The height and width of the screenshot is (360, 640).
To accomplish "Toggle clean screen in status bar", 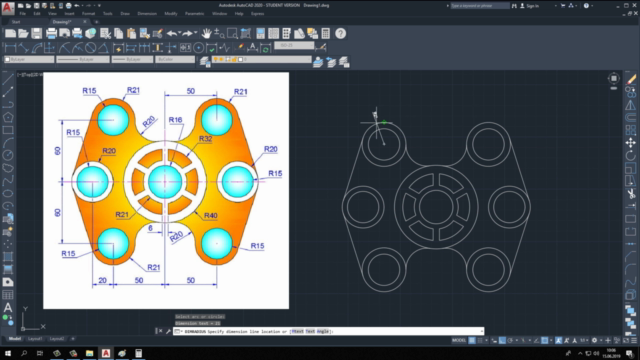I will coord(626,340).
